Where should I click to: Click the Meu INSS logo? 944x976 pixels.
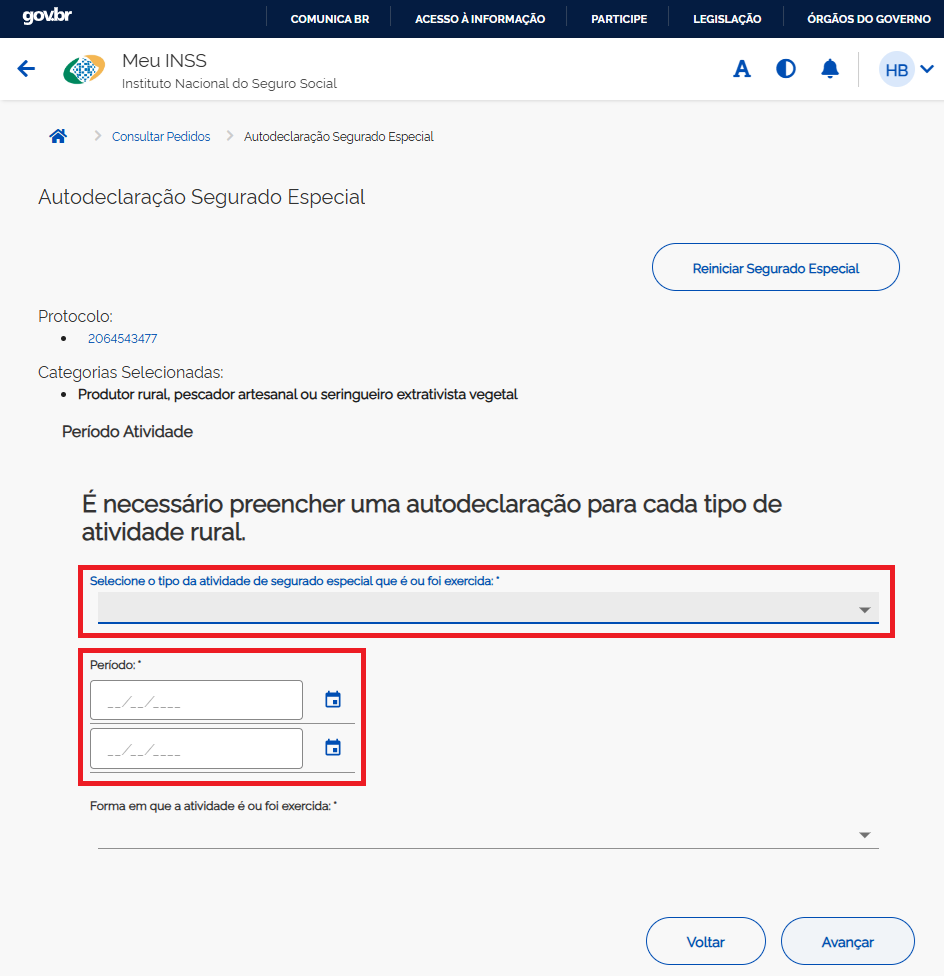click(x=83, y=70)
